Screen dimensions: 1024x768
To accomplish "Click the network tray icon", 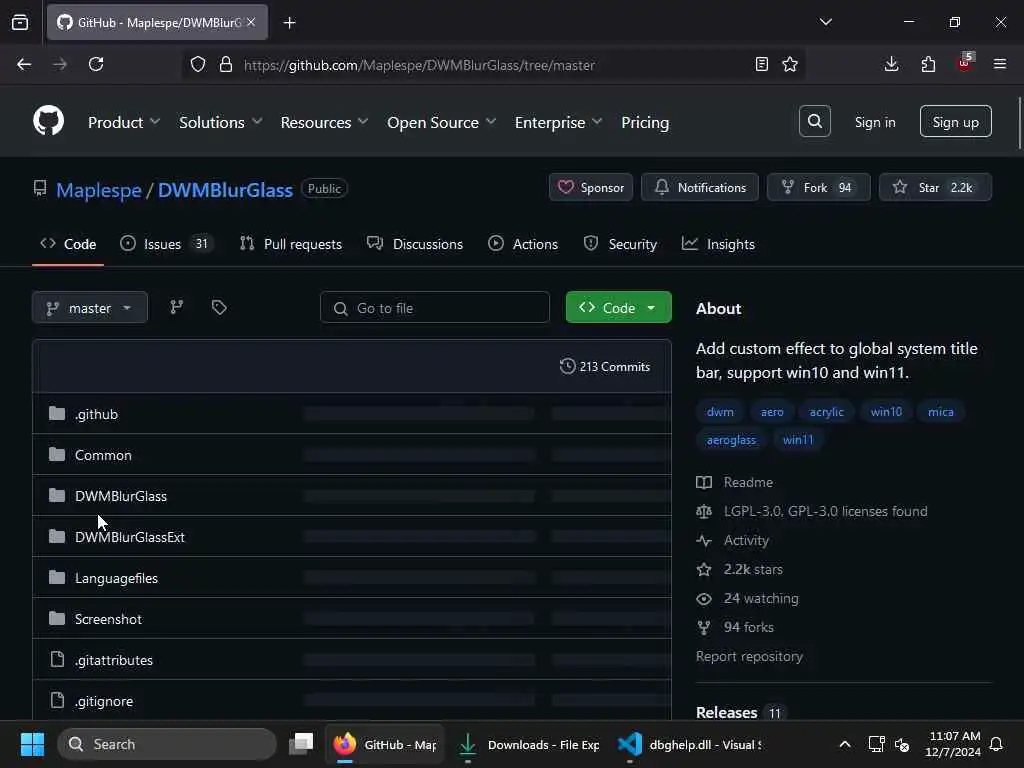I will click(876, 744).
